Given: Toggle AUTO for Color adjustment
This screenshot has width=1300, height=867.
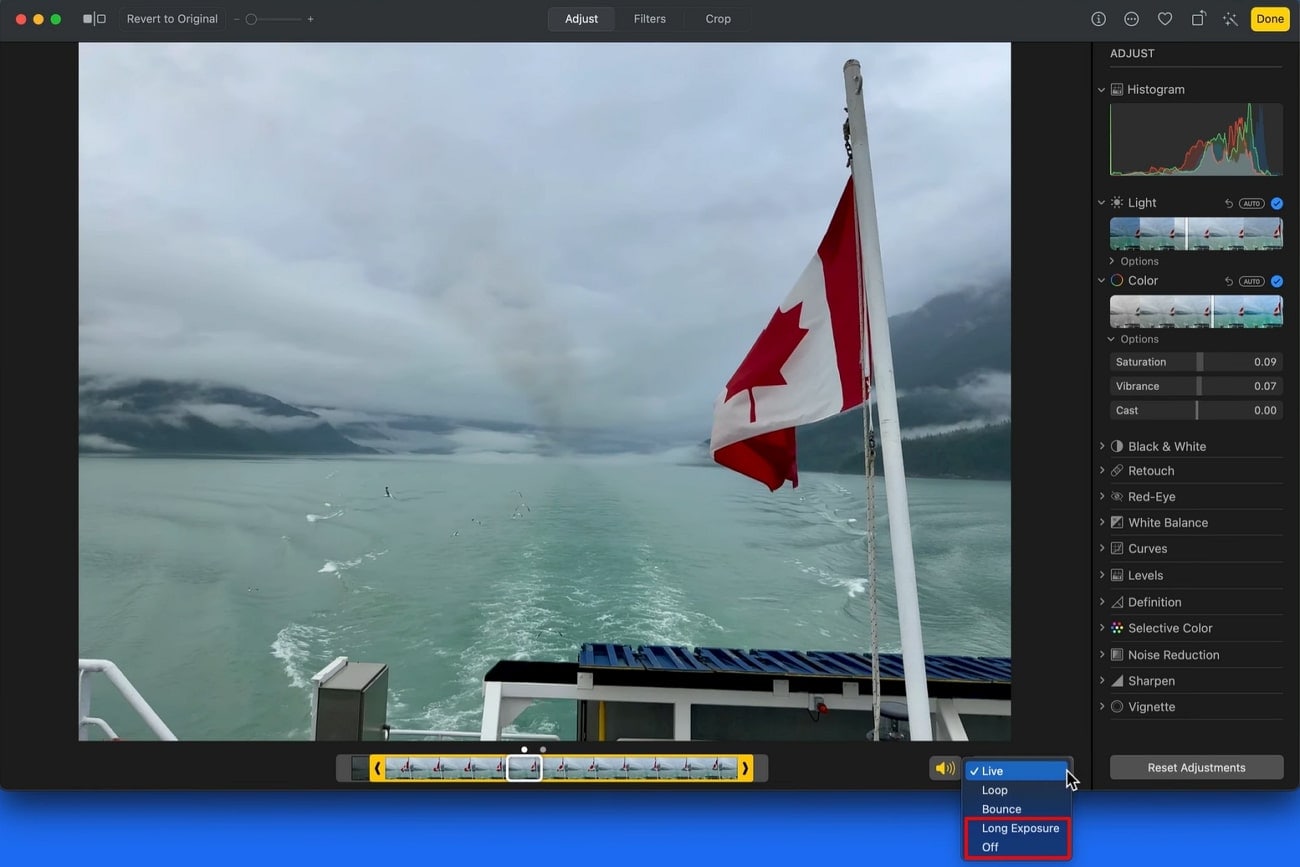Looking at the screenshot, I should [x=1252, y=281].
